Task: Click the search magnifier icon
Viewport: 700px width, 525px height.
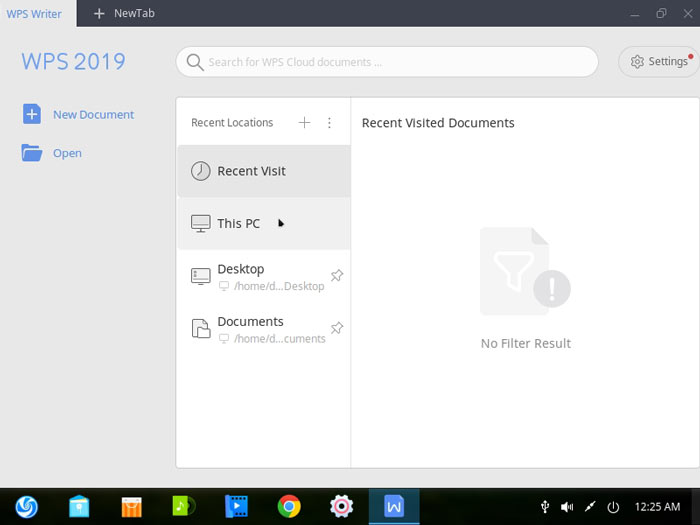Action: 195,62
